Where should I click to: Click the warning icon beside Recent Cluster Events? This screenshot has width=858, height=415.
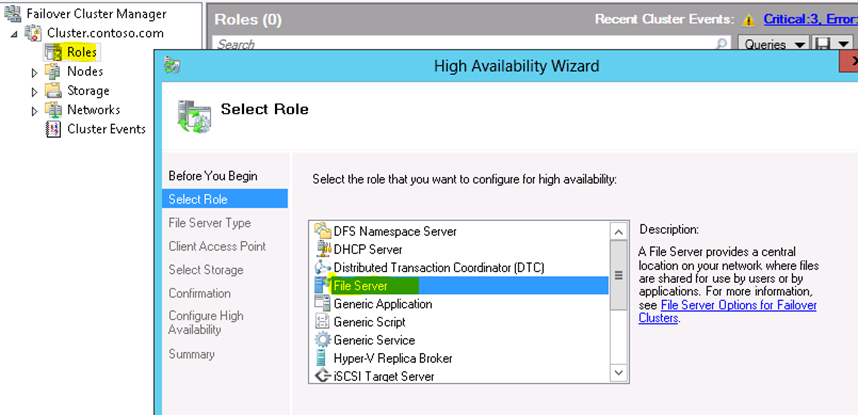click(748, 20)
